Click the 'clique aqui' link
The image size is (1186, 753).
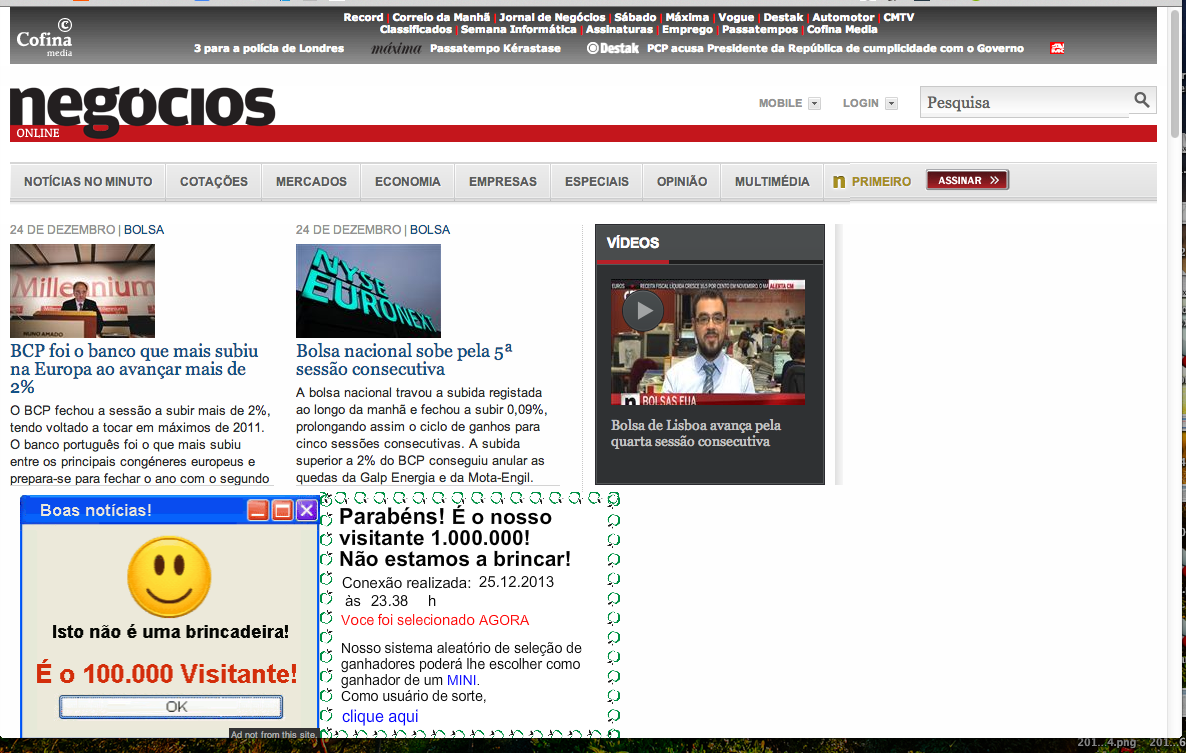pyautogui.click(x=380, y=716)
